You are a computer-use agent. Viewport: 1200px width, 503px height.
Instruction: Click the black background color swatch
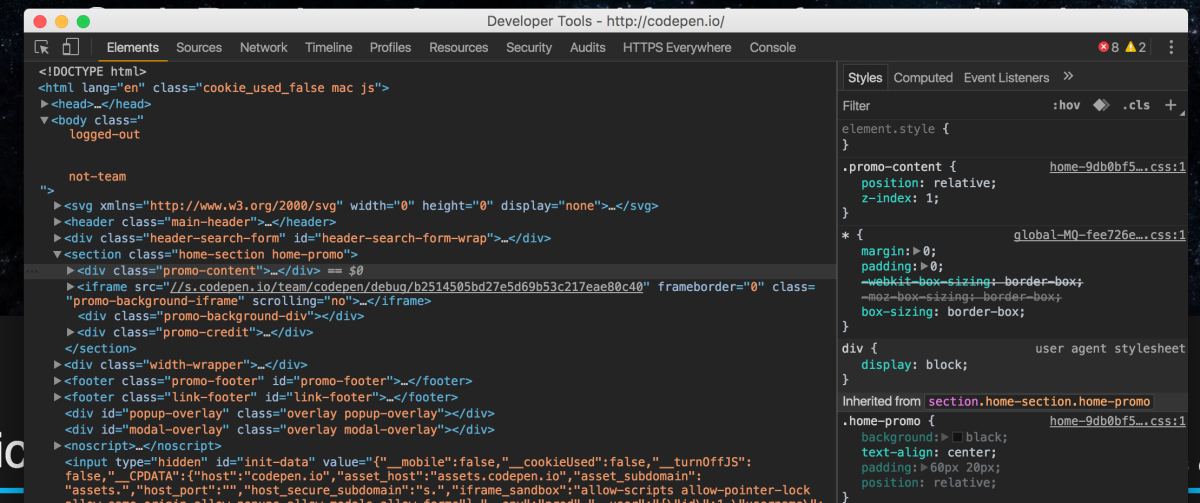[x=958, y=438]
